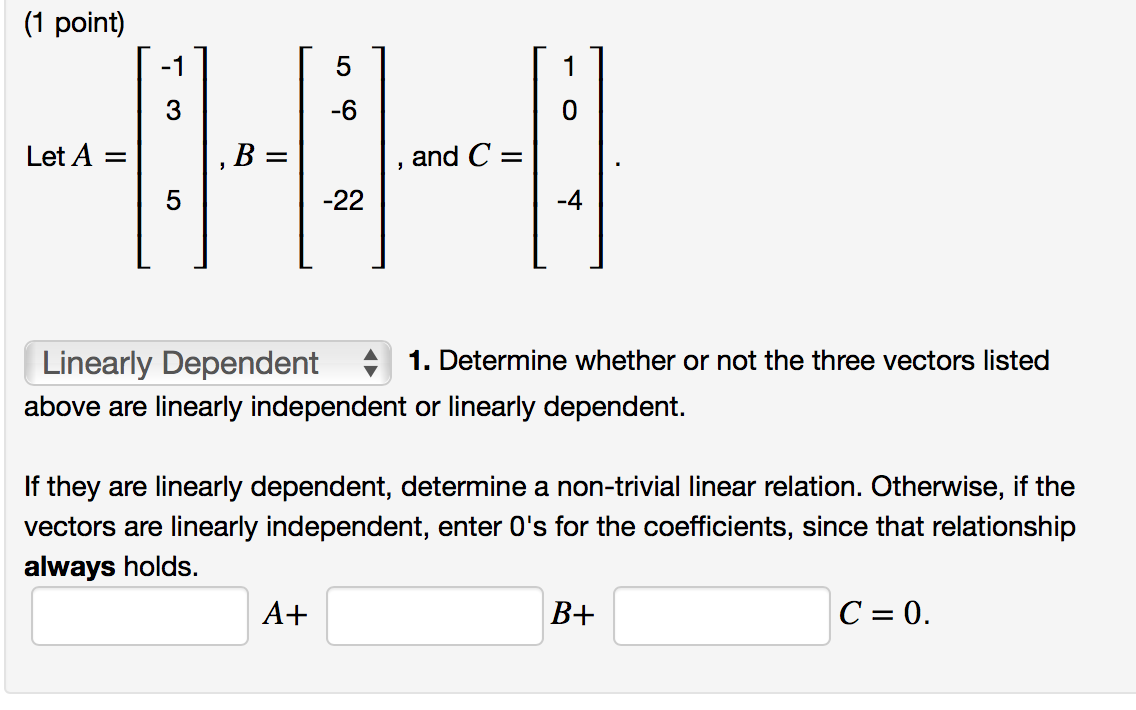
Task: Click inside the coefficient field for B
Action: pos(434,616)
